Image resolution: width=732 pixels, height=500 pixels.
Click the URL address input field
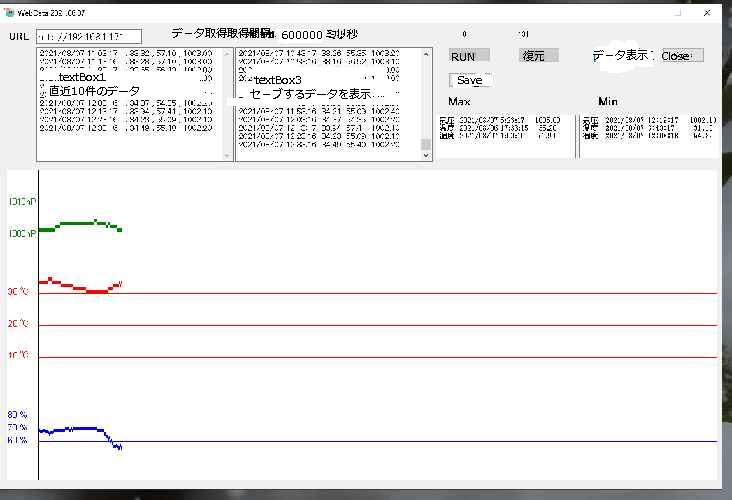88,36
